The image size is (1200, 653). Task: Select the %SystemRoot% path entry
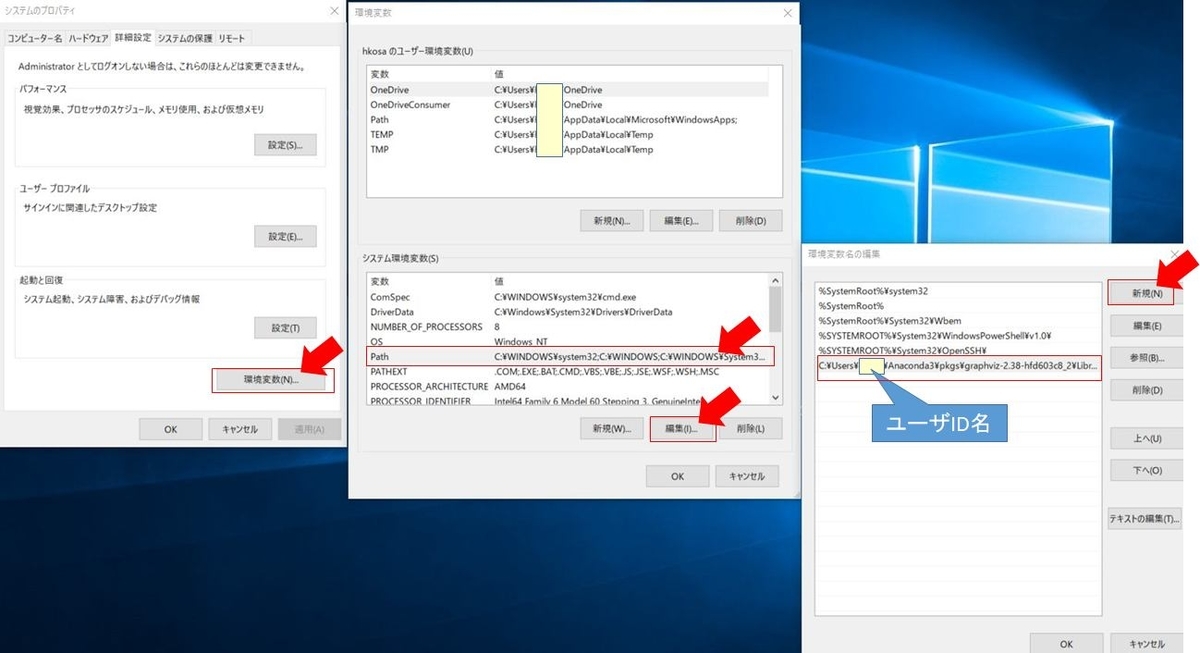959,306
